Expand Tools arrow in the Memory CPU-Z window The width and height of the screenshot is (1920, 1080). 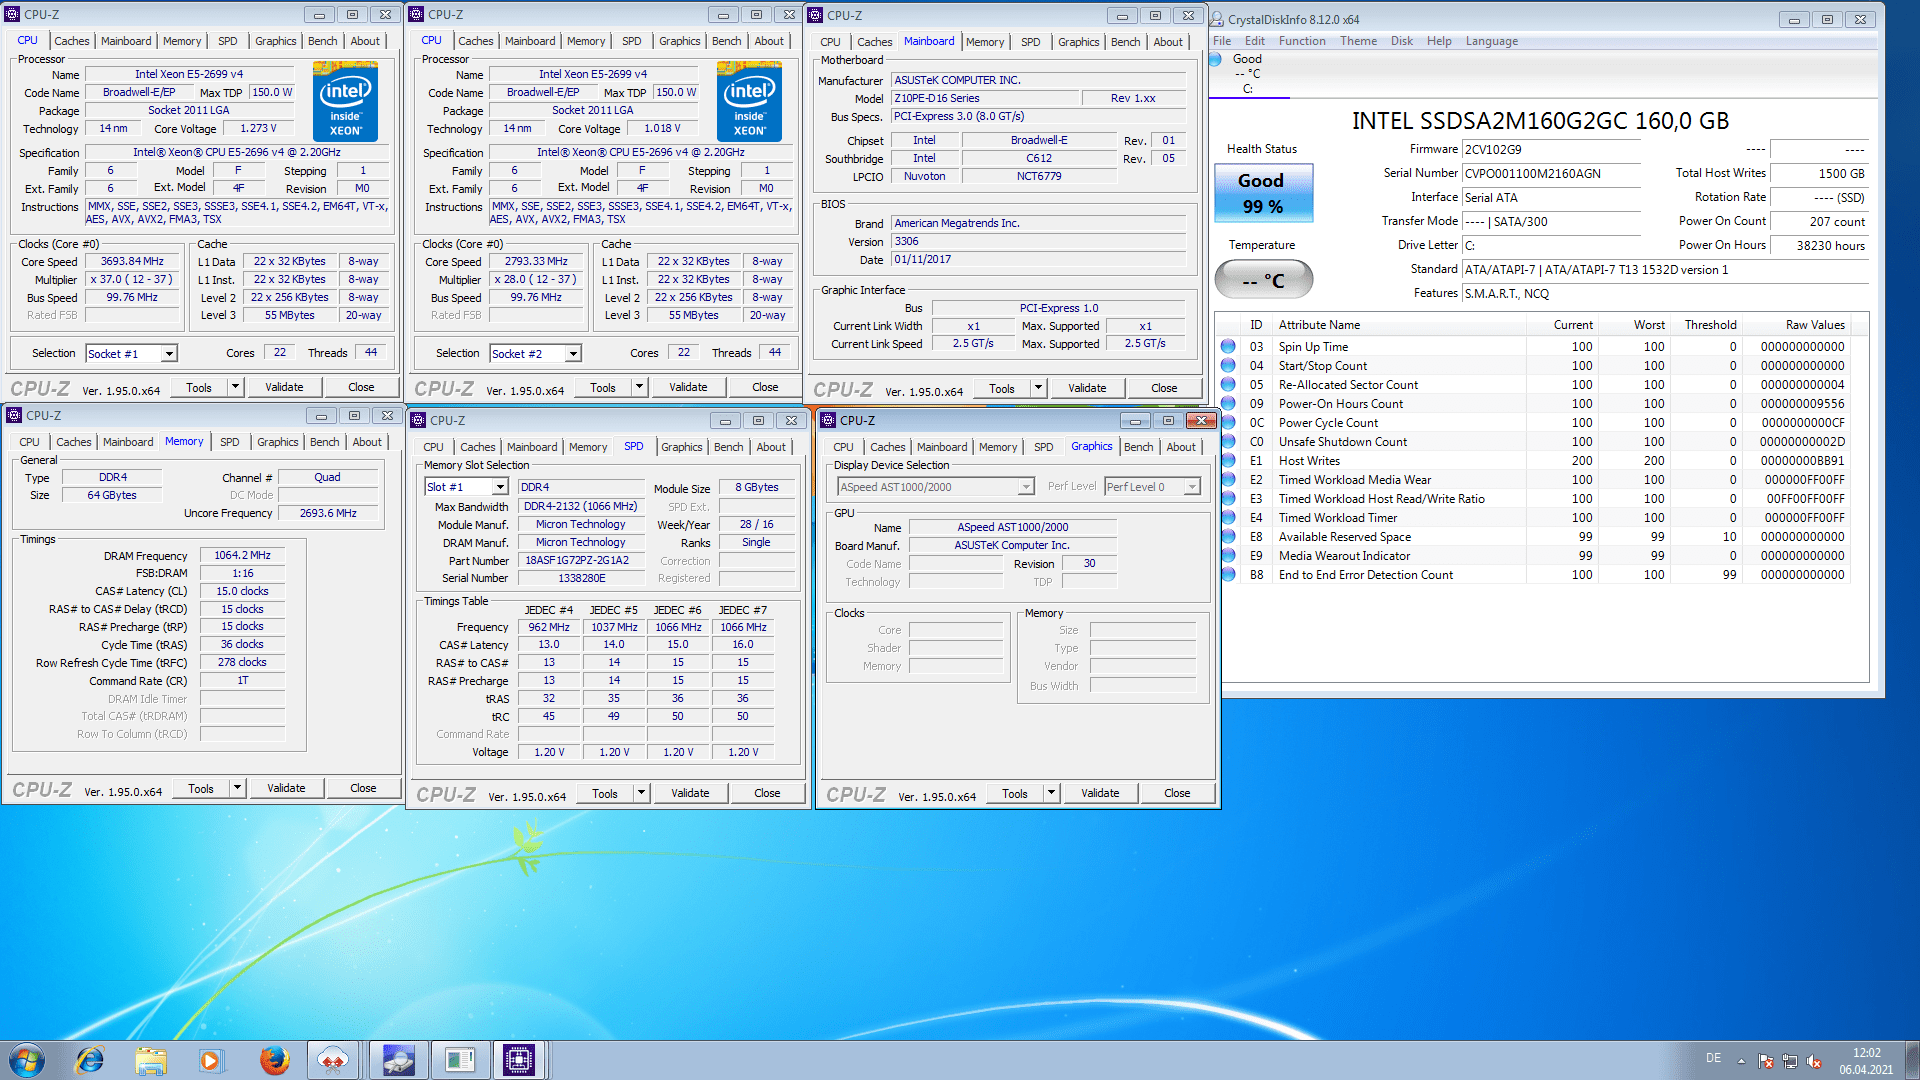(237, 788)
